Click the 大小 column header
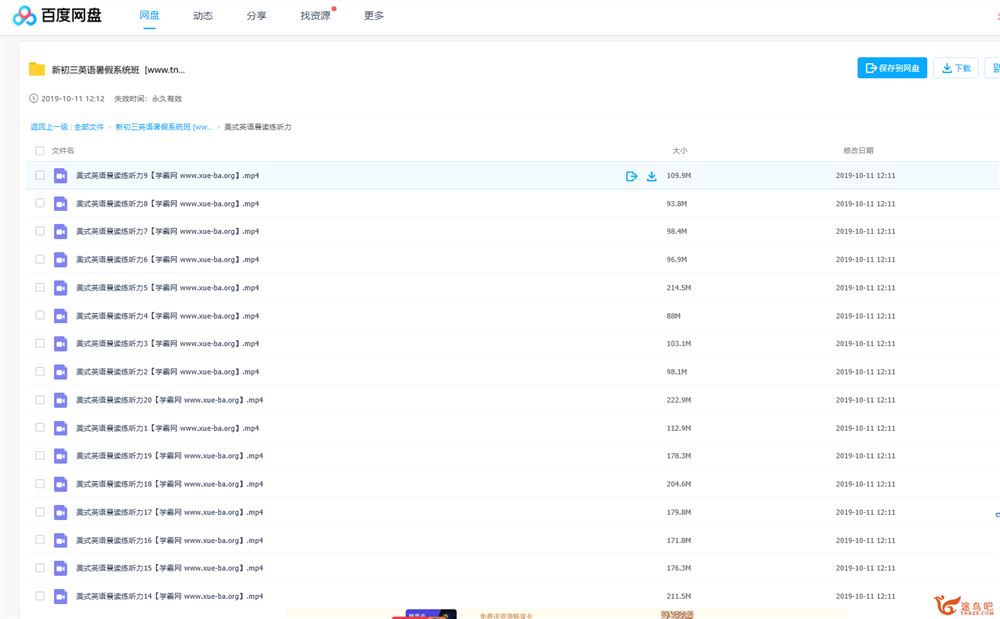Screen dimensions: 1000x619 coord(680,150)
